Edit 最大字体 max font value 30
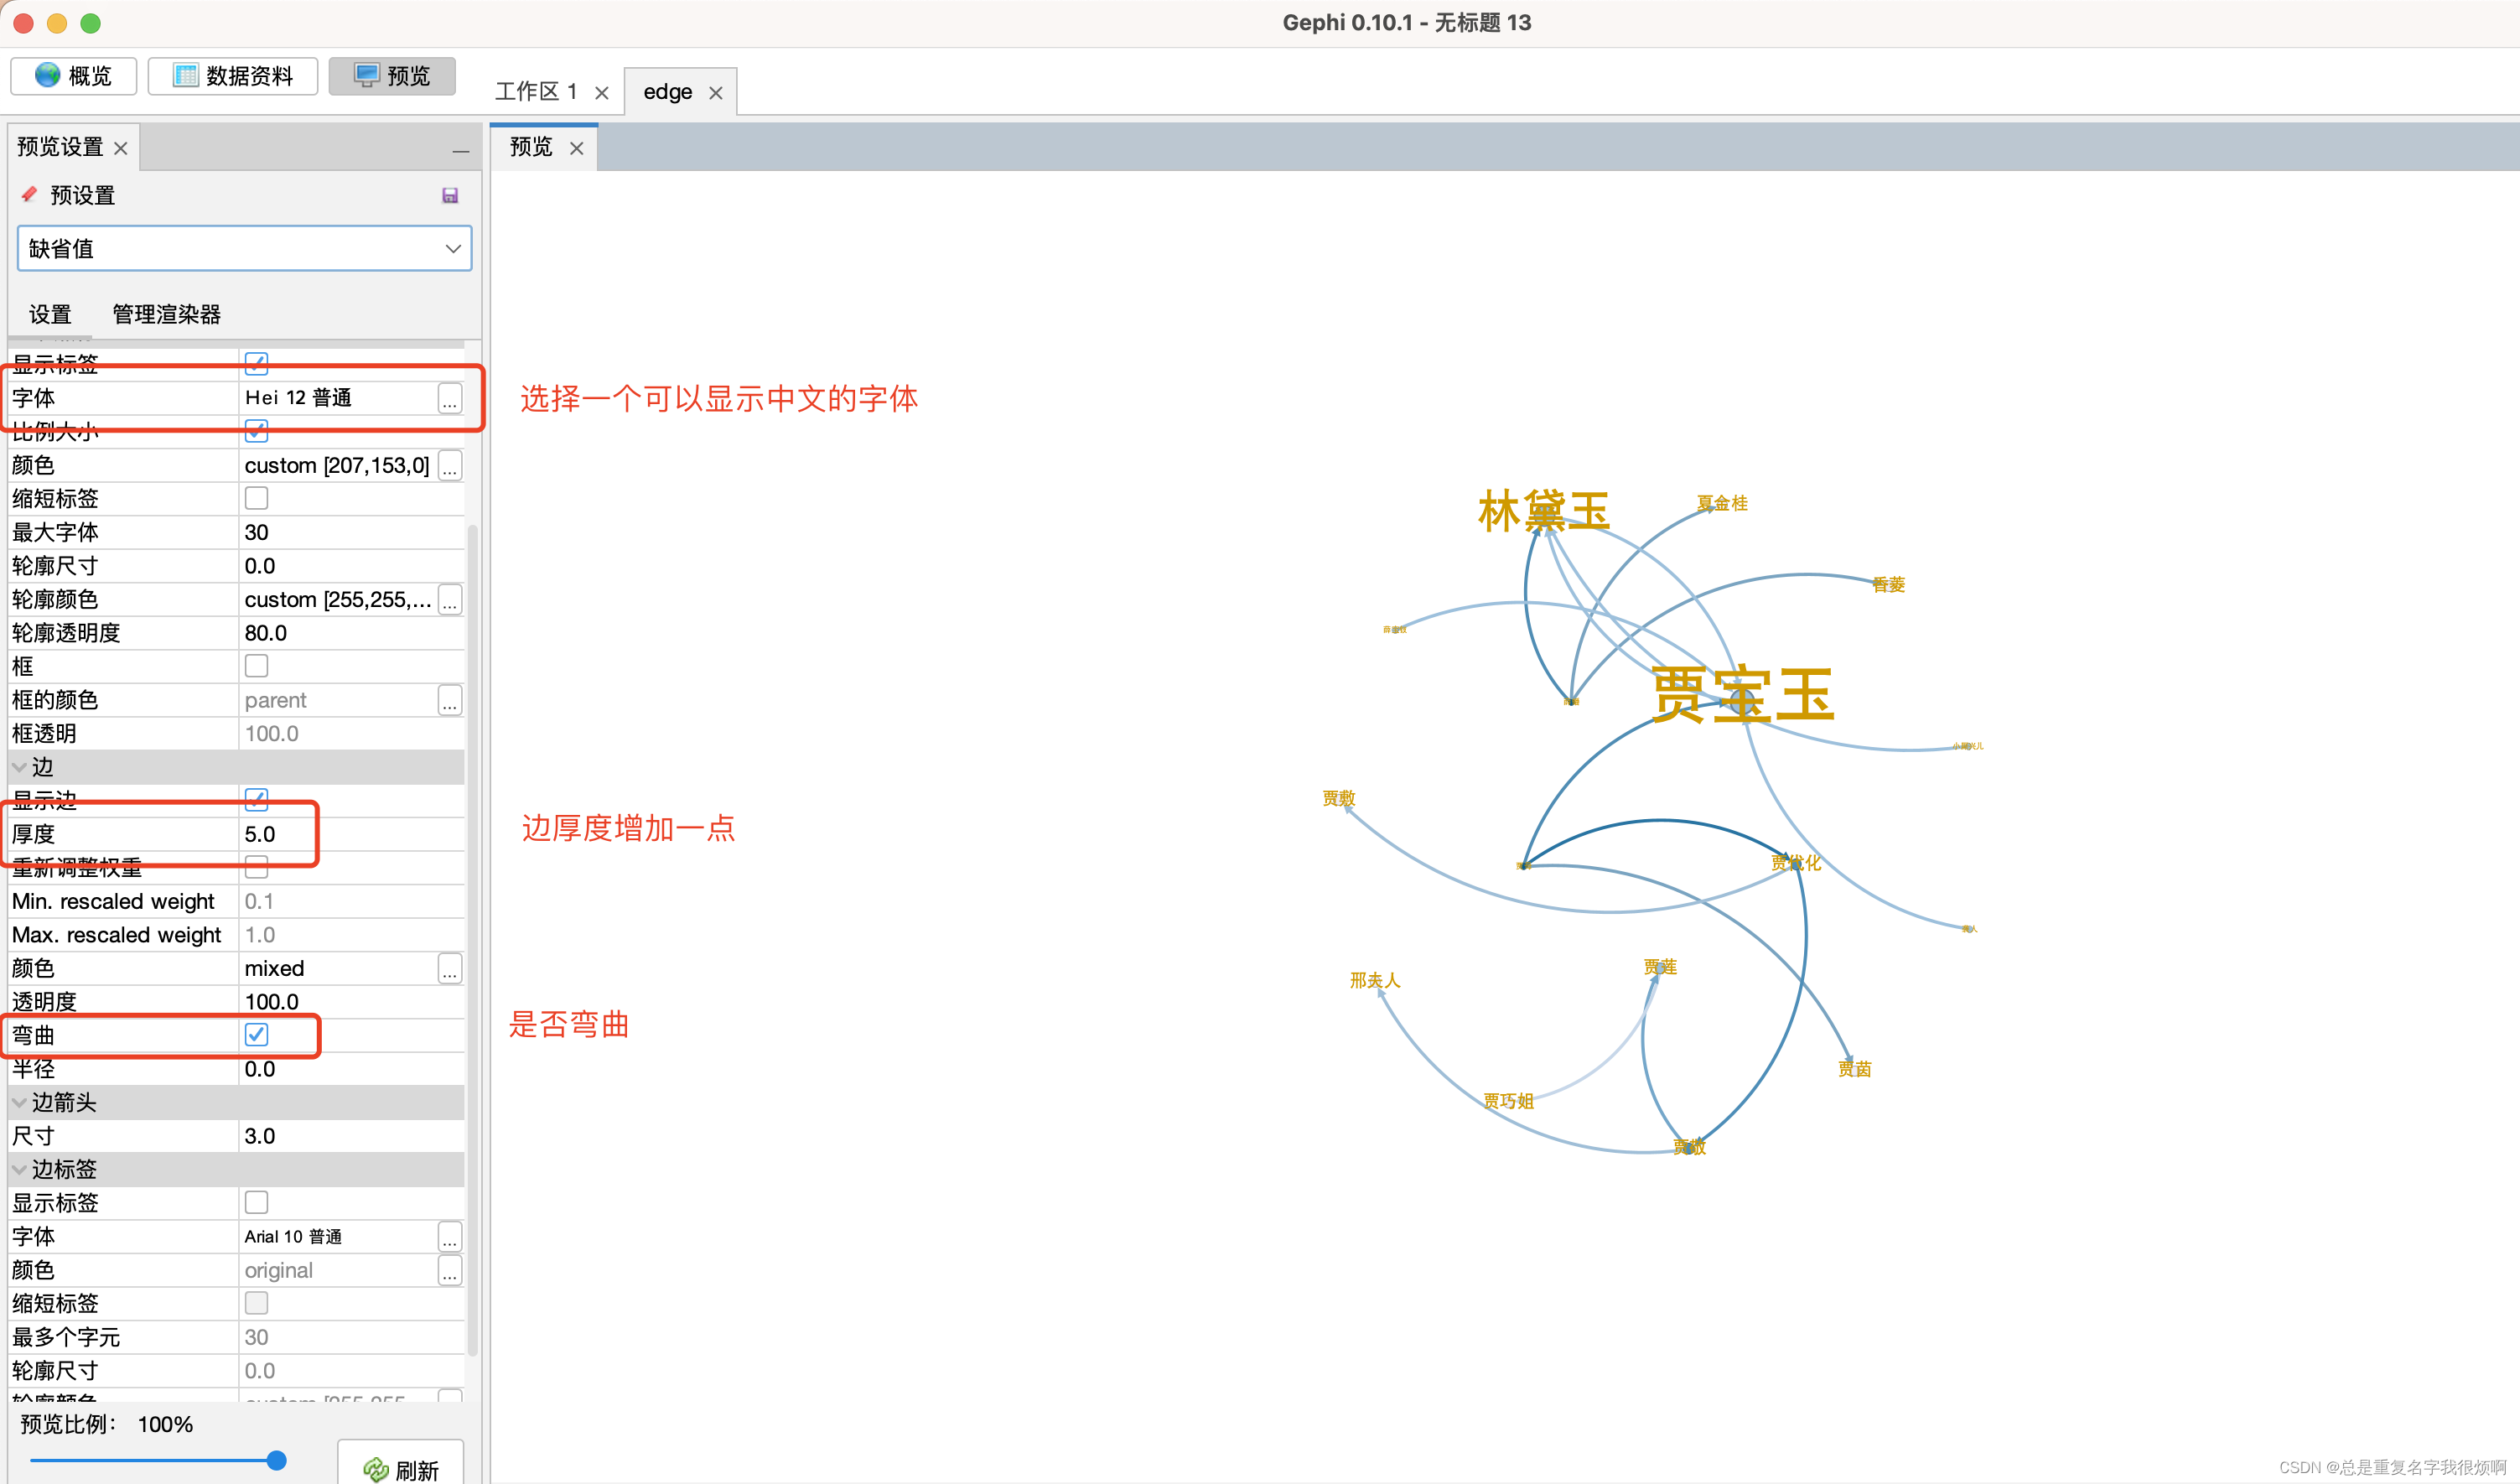 point(351,532)
